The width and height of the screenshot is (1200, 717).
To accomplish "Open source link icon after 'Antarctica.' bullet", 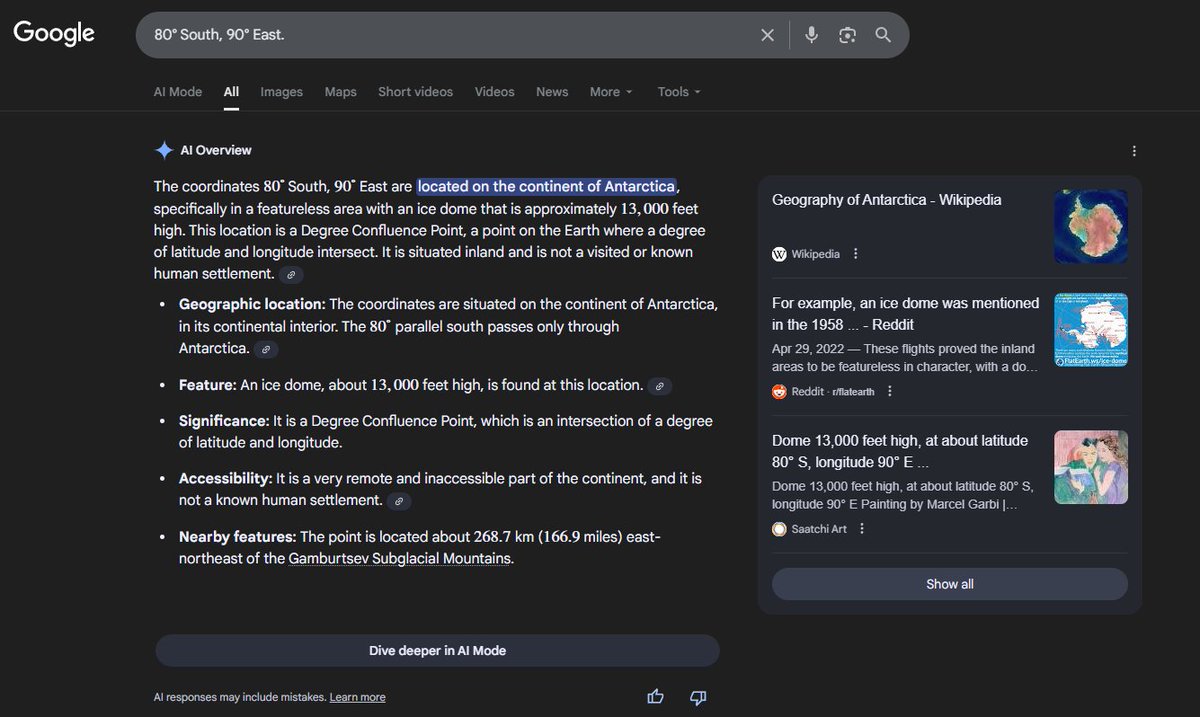I will (265, 349).
